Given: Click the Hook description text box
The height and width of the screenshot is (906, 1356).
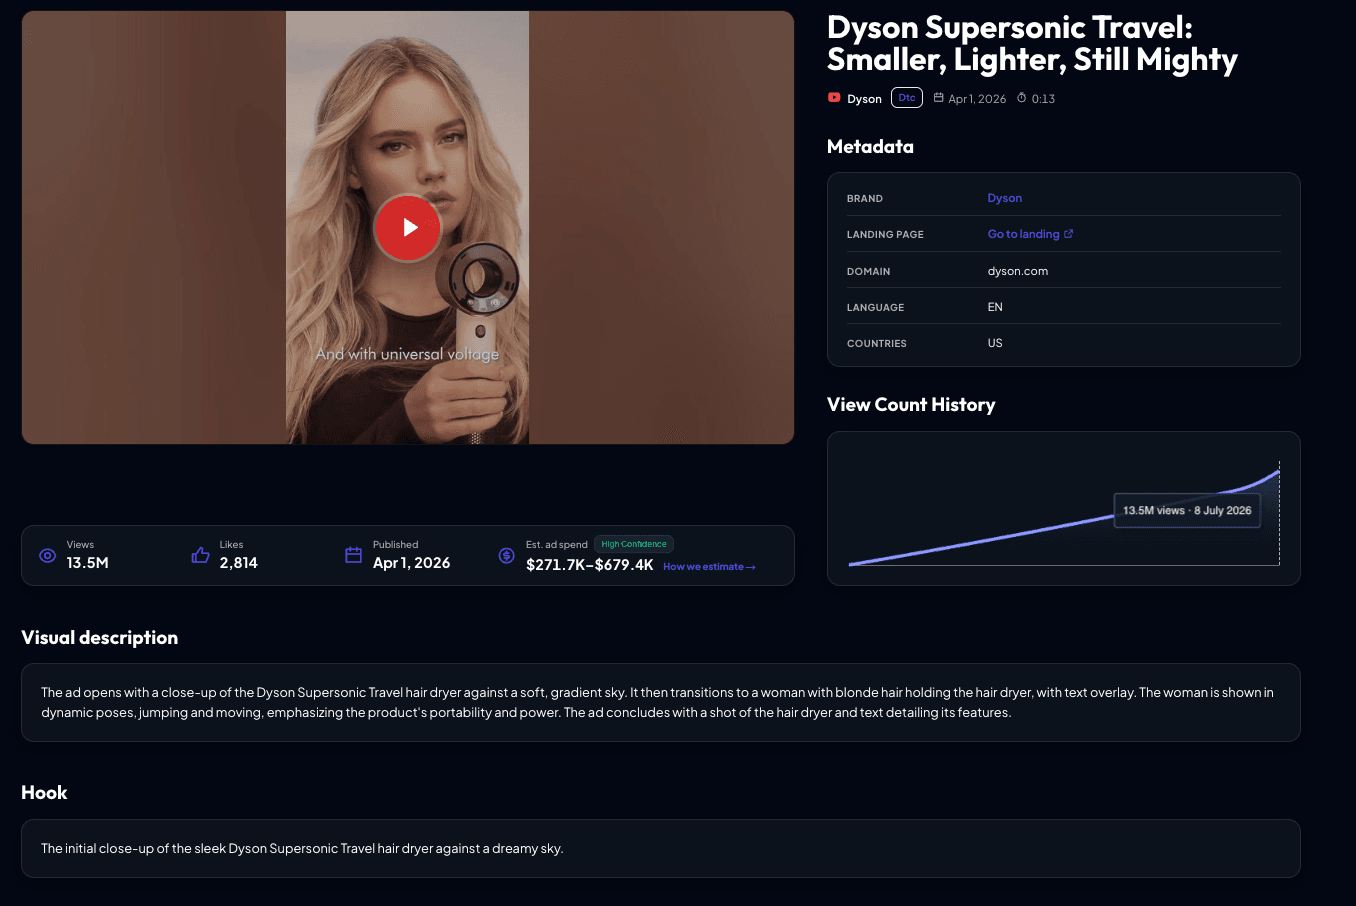Looking at the screenshot, I should [x=661, y=849].
